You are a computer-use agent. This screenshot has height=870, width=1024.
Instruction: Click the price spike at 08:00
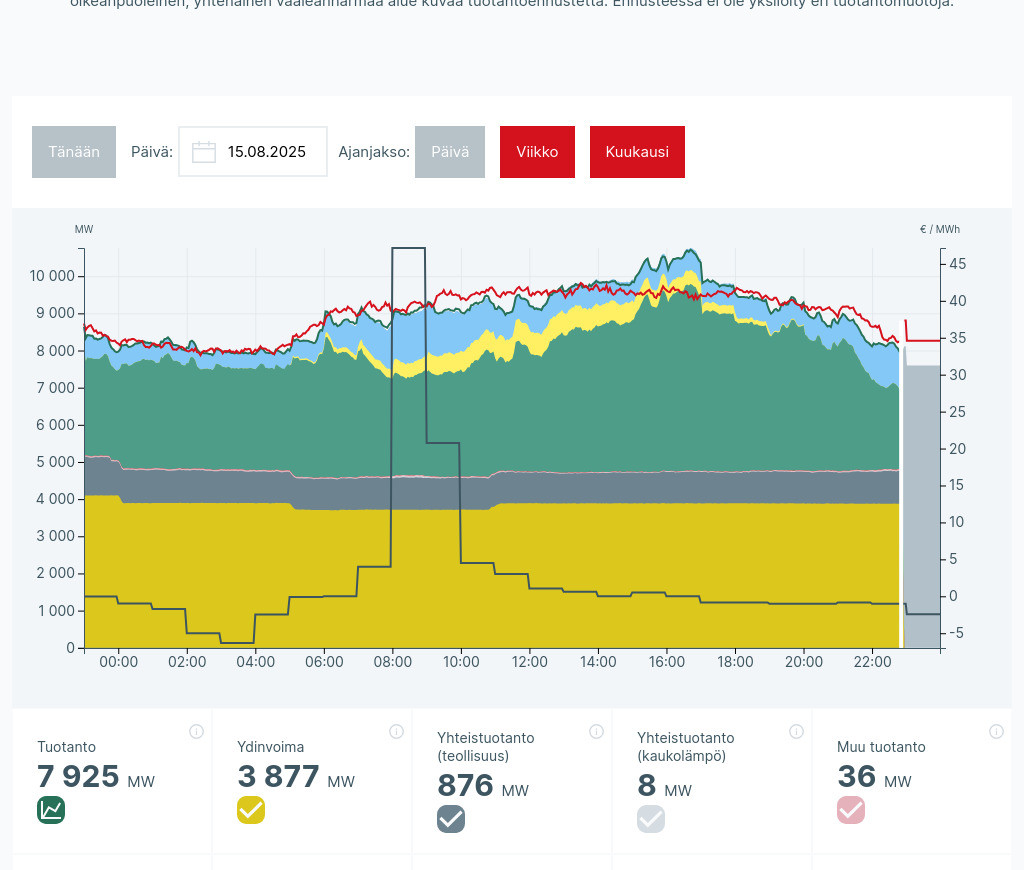408,249
